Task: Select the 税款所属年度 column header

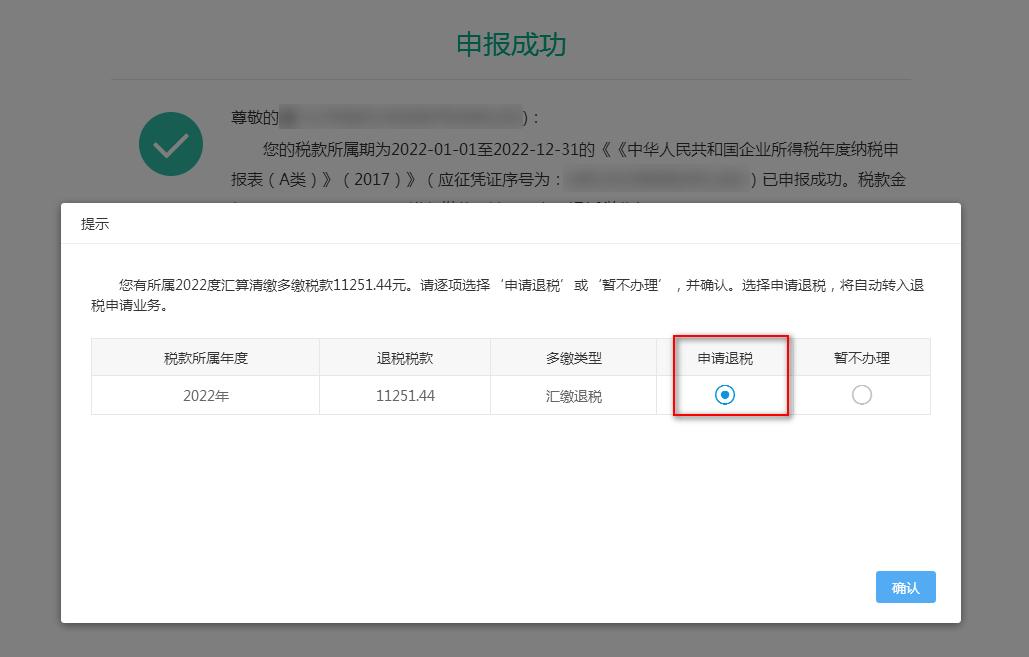Action: point(204,357)
